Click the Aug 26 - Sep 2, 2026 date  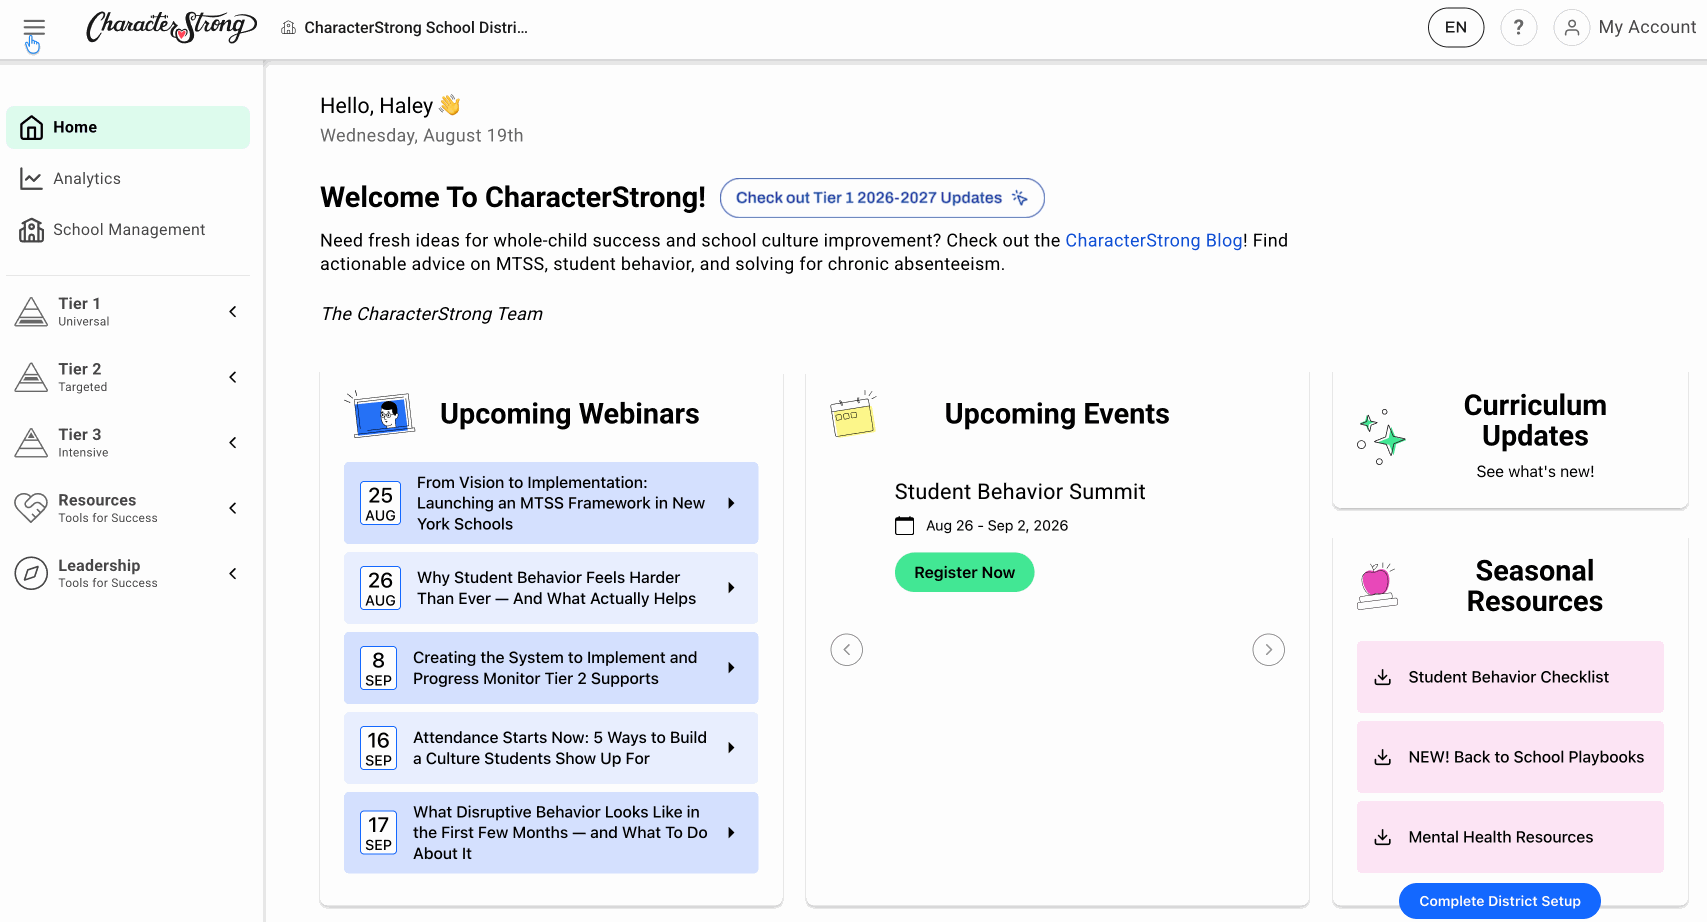[x=997, y=526]
